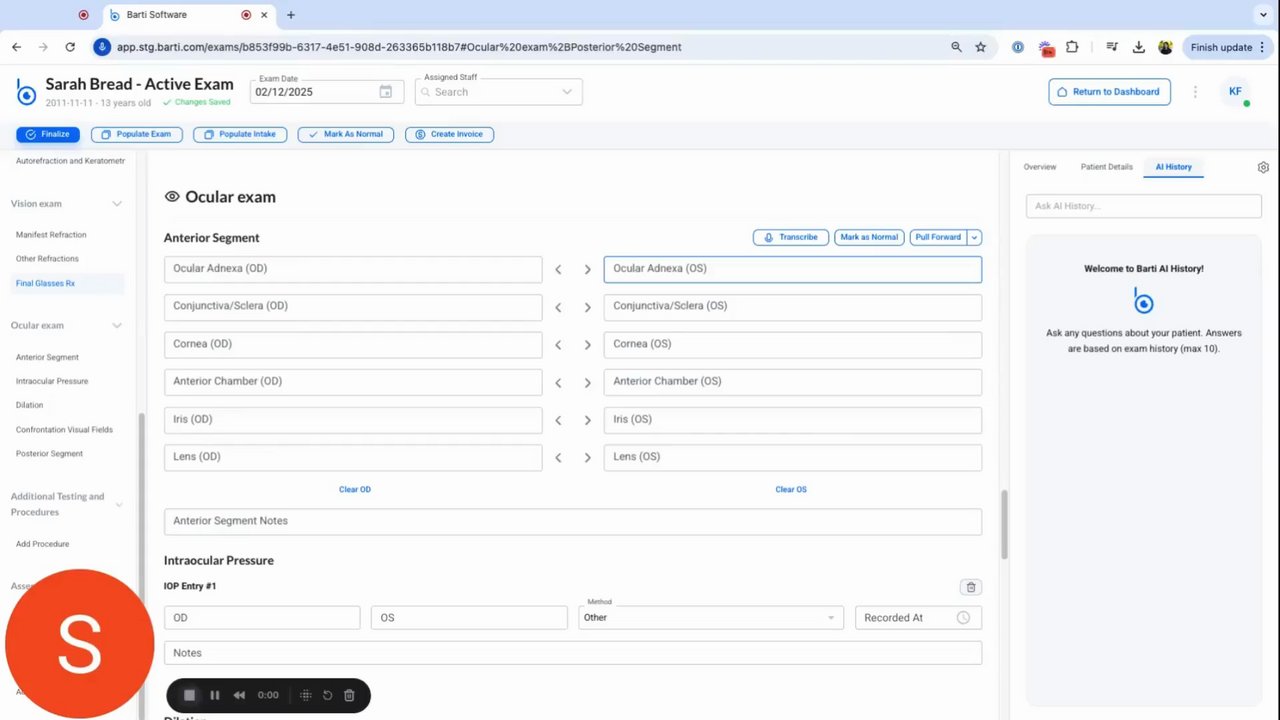The height and width of the screenshot is (720, 1280).
Task: Copy Anterior Chamber OS to OD left arrow
Action: tap(558, 382)
